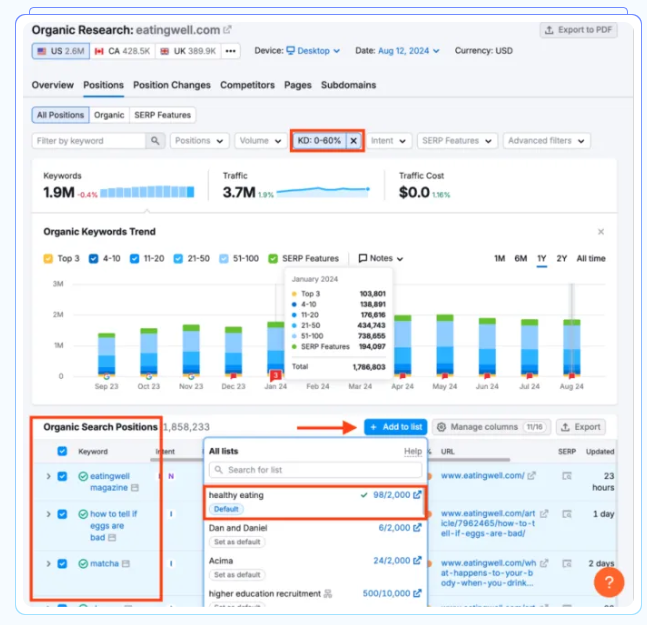Open eatingwell.com external link icon in title
647x625 pixels.
click(x=227, y=30)
